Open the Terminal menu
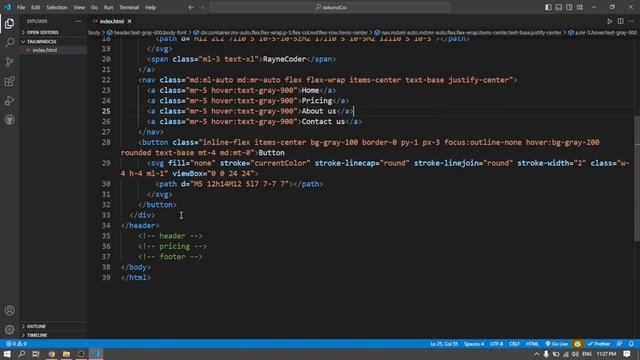Screen dimensions: 640x360 [x=129, y=7]
